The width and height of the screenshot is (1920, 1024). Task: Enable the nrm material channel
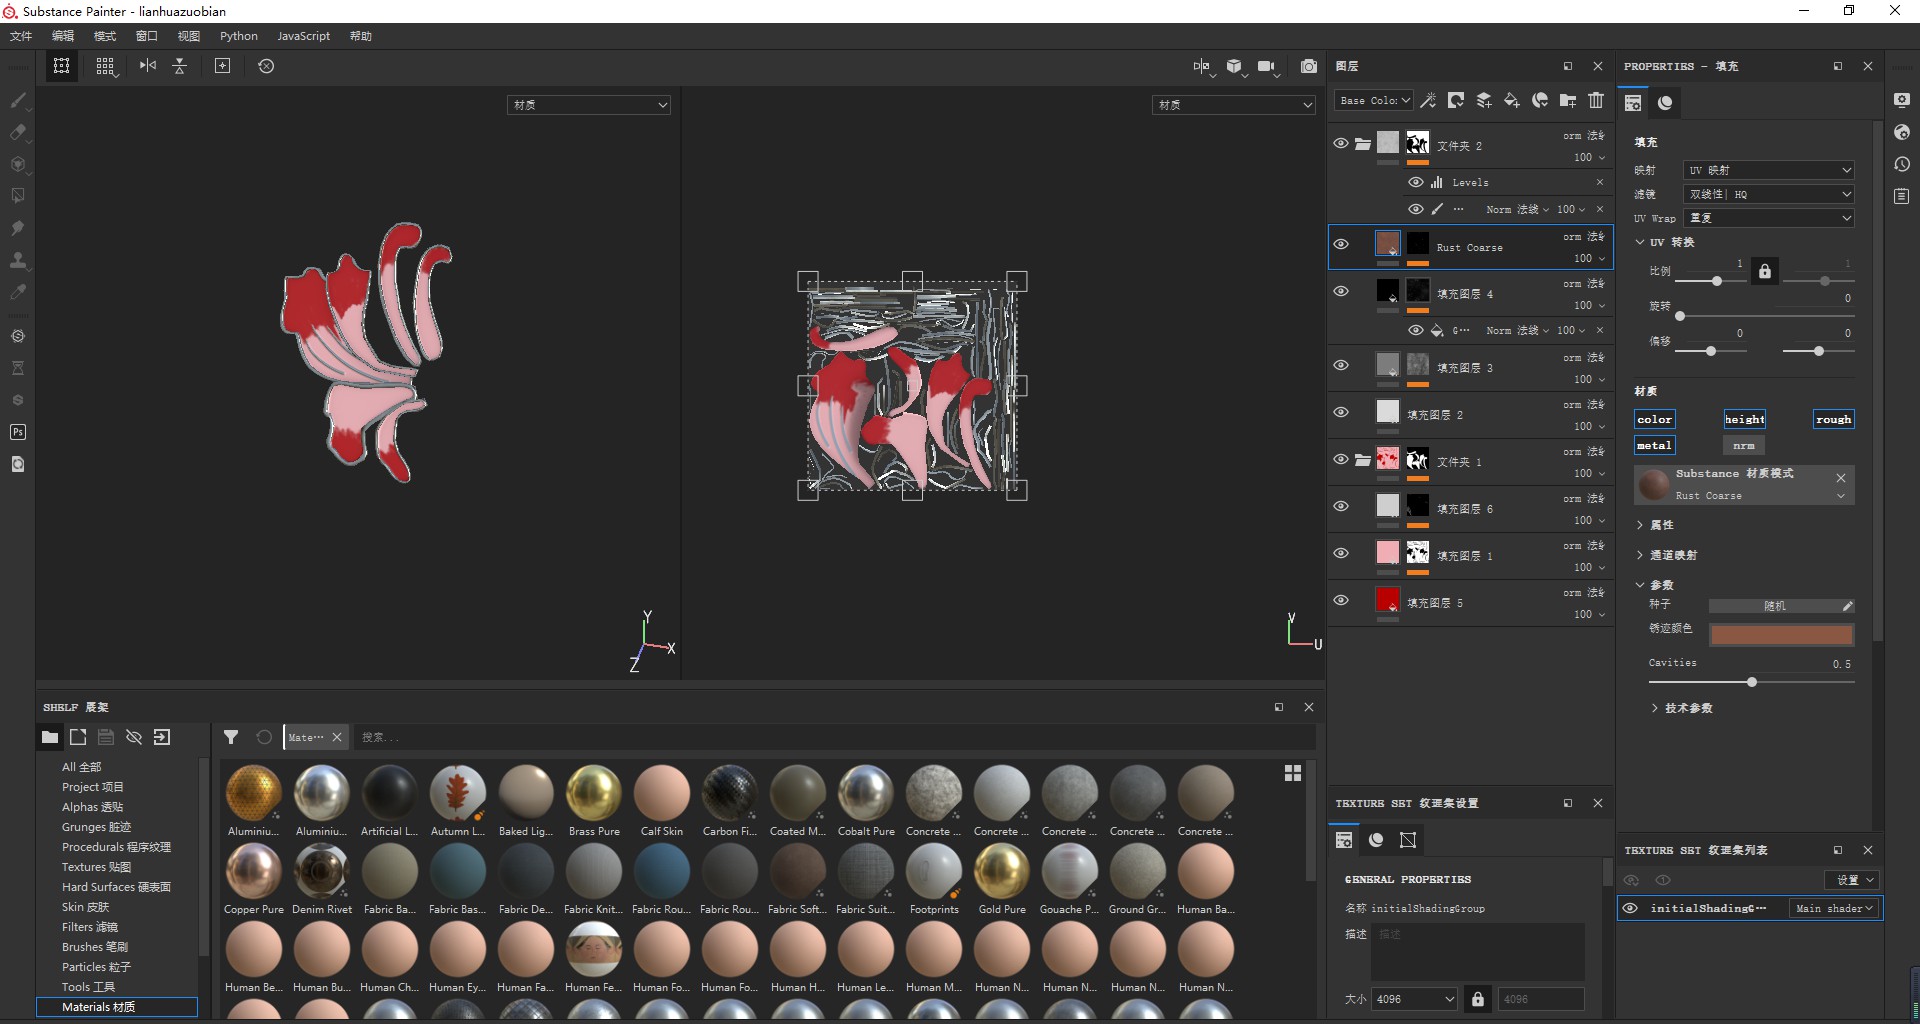point(1743,446)
